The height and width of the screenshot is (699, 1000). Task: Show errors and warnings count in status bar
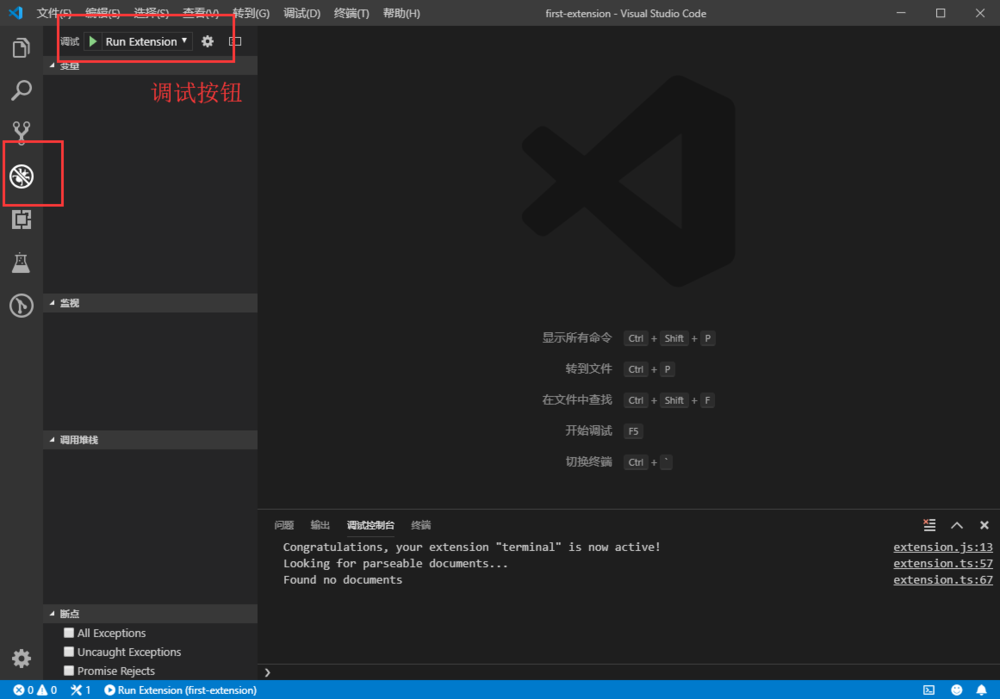pyautogui.click(x=35, y=690)
